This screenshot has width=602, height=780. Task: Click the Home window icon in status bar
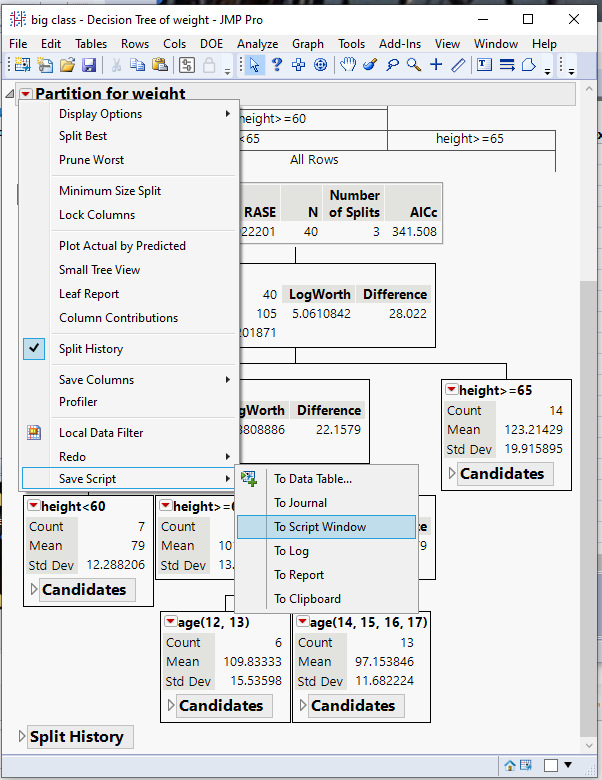510,765
